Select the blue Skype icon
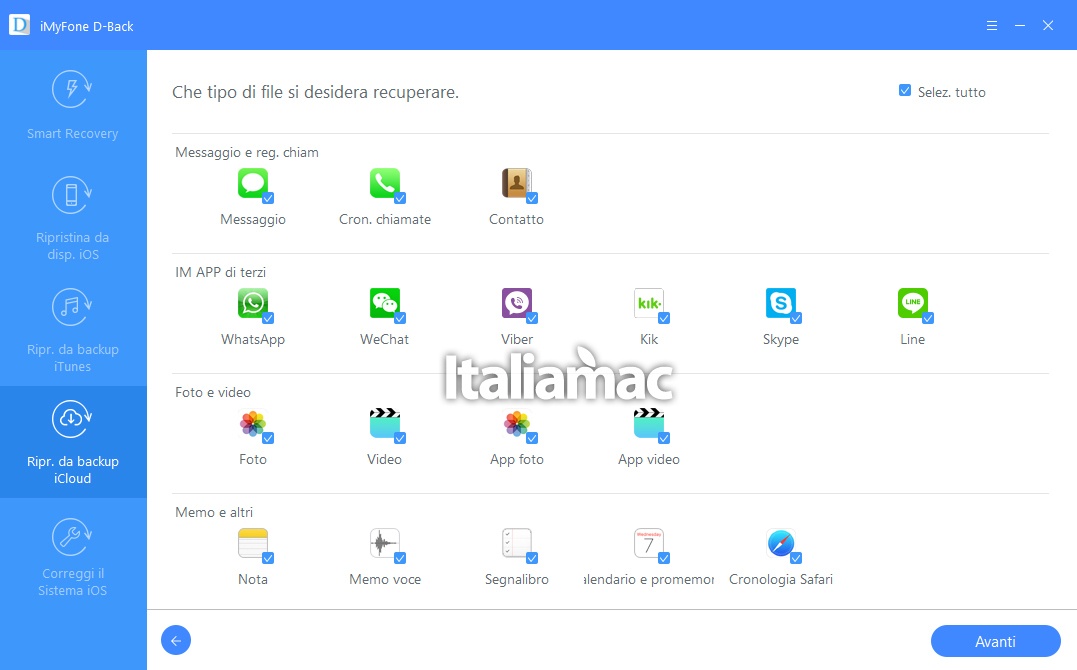Screen dimensions: 1077x670 click(780, 303)
